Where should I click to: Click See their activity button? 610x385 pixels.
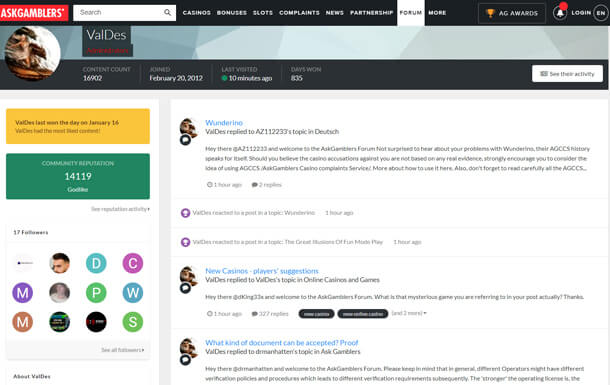(x=567, y=74)
